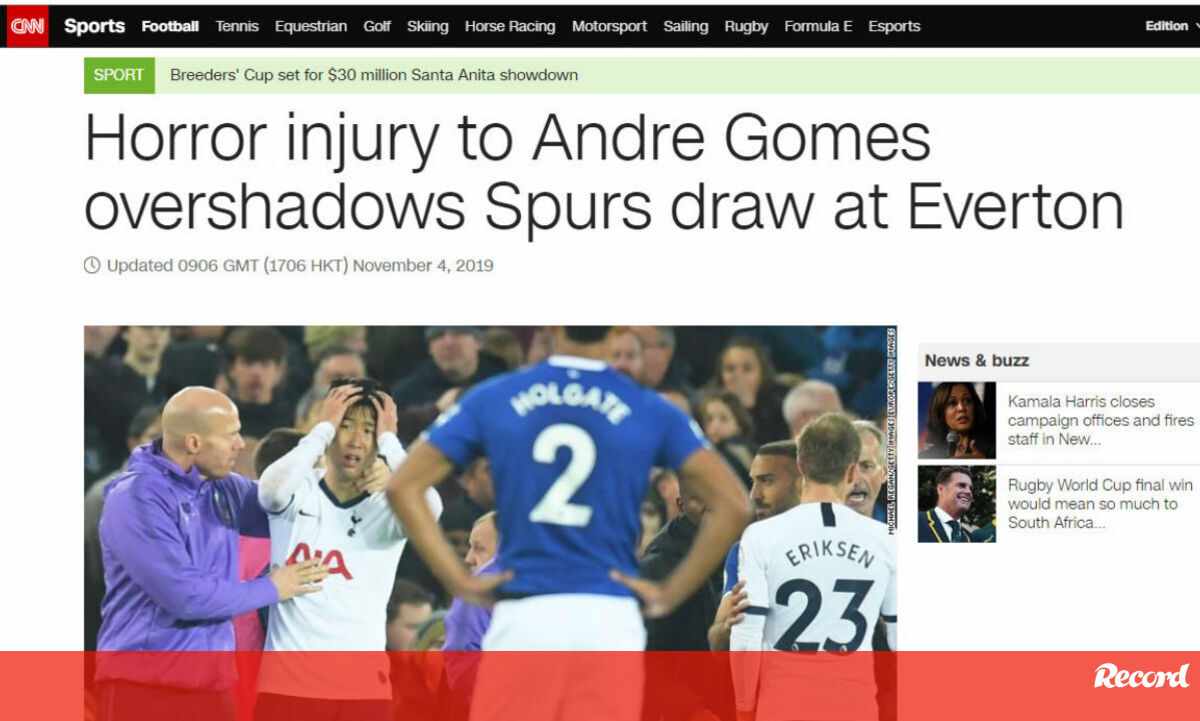The image size is (1200, 721).
Task: Open the Sports section heading
Action: (x=94, y=27)
